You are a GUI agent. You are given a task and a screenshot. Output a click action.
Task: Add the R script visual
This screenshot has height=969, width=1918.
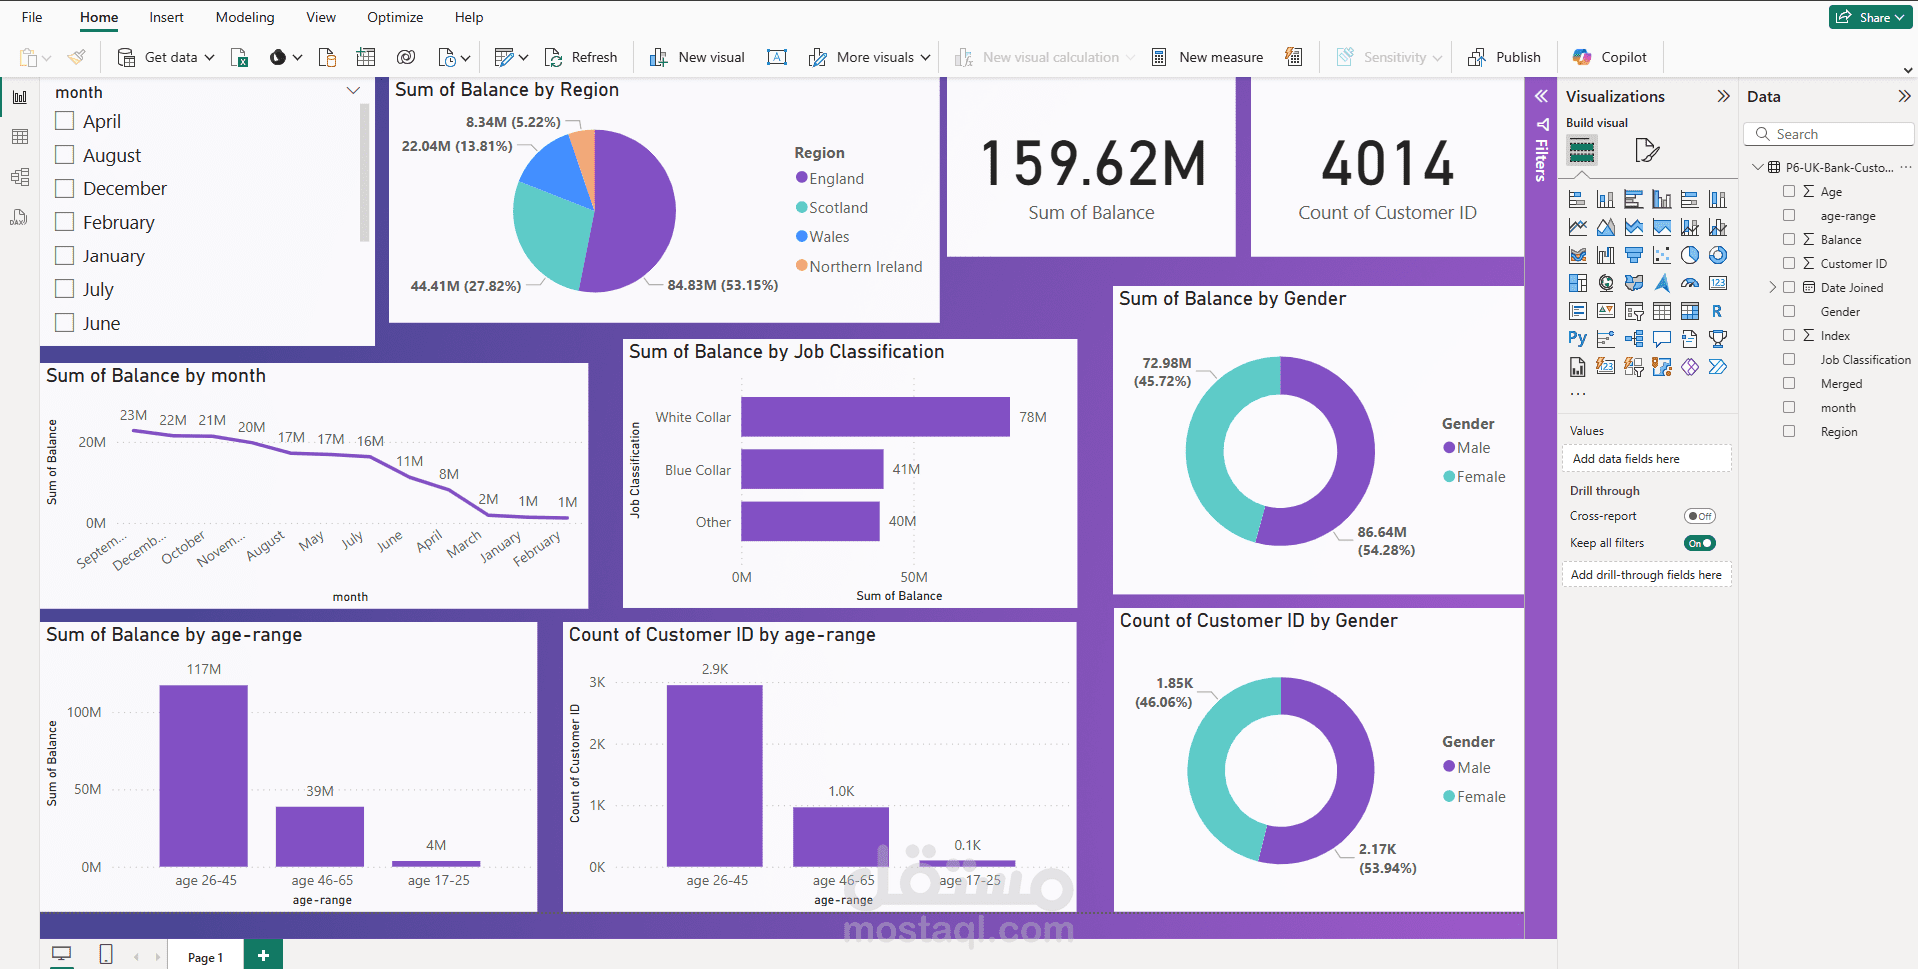coord(1718,311)
